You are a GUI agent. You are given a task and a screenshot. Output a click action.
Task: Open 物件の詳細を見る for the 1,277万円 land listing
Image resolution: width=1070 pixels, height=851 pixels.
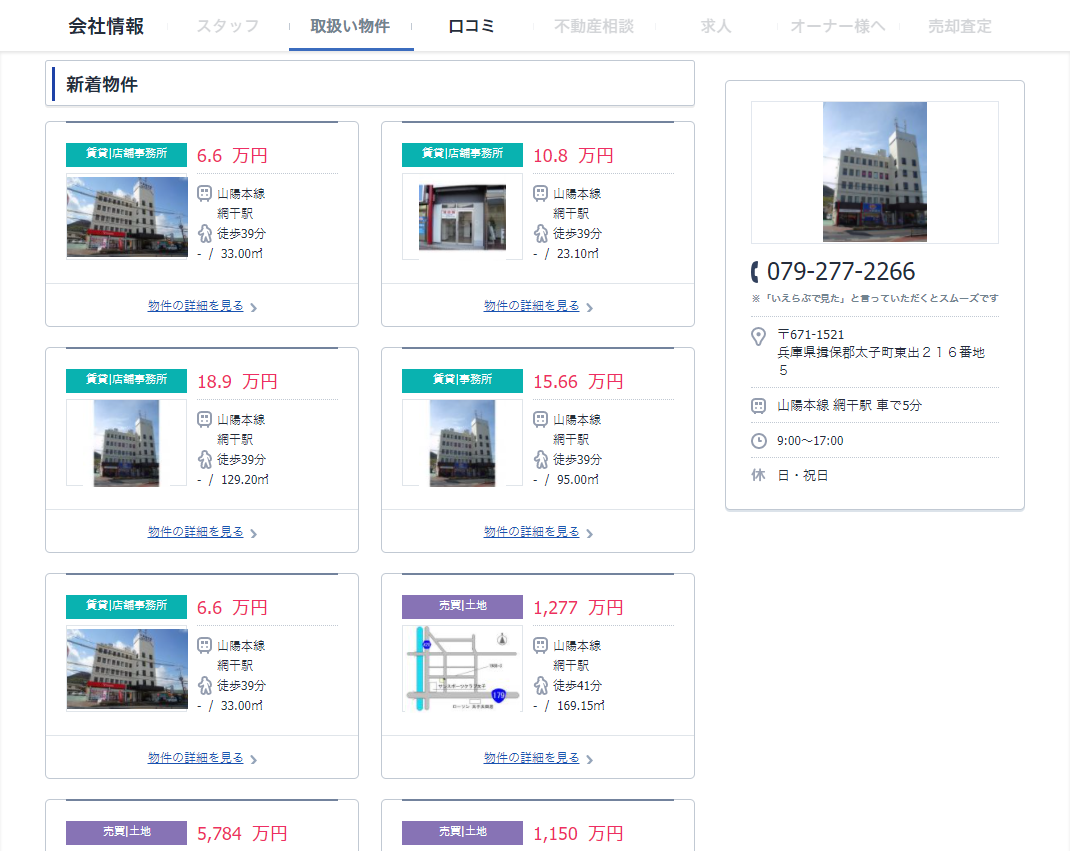(x=532, y=758)
